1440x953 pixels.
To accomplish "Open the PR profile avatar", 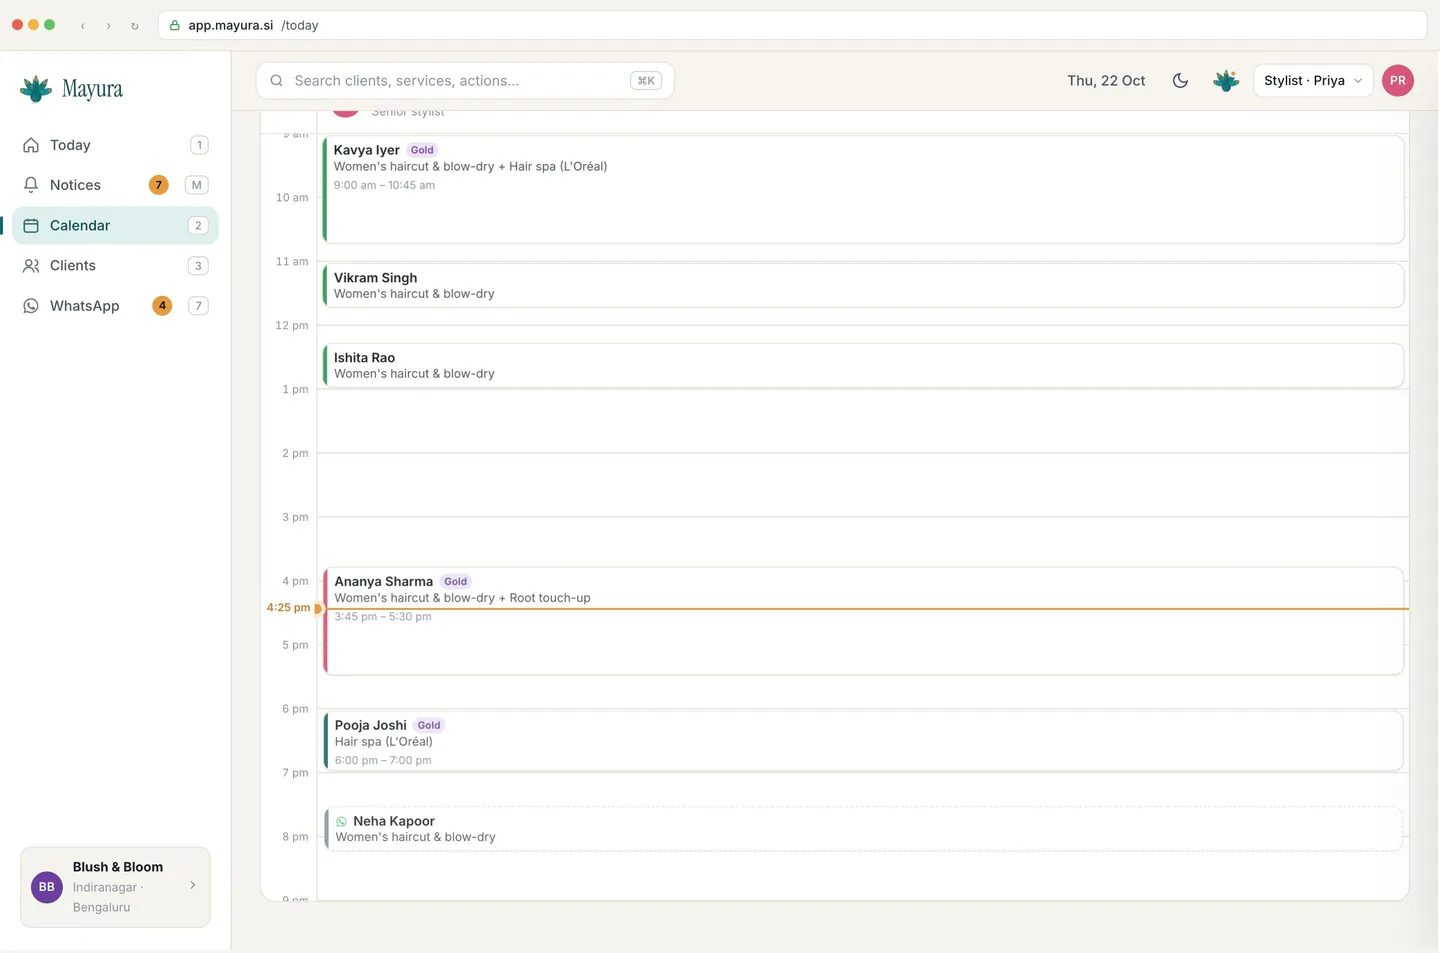I will (x=1397, y=81).
